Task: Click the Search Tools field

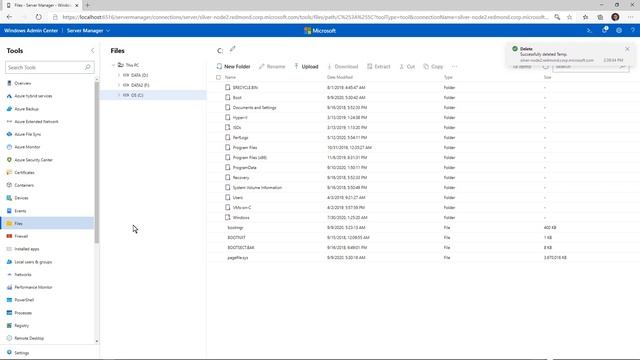Action: pos(49,67)
